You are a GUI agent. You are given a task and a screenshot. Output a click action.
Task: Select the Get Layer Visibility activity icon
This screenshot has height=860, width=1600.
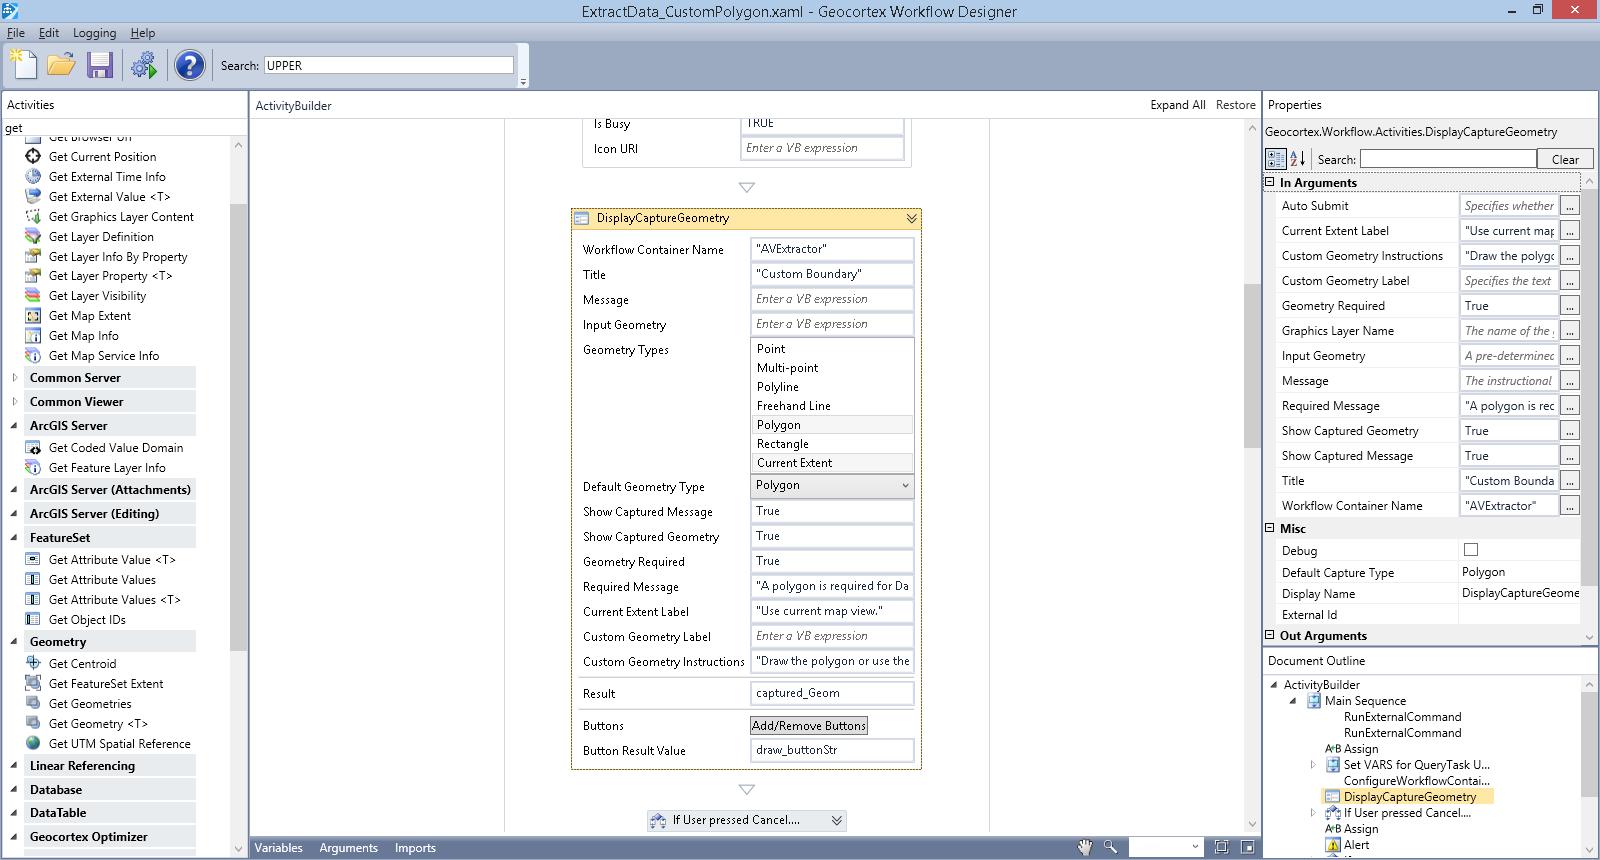[x=33, y=295]
